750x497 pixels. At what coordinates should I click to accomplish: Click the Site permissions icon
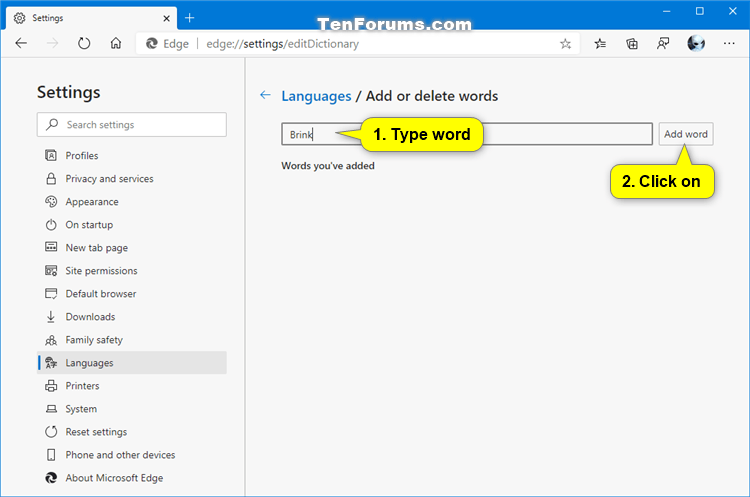coord(51,270)
